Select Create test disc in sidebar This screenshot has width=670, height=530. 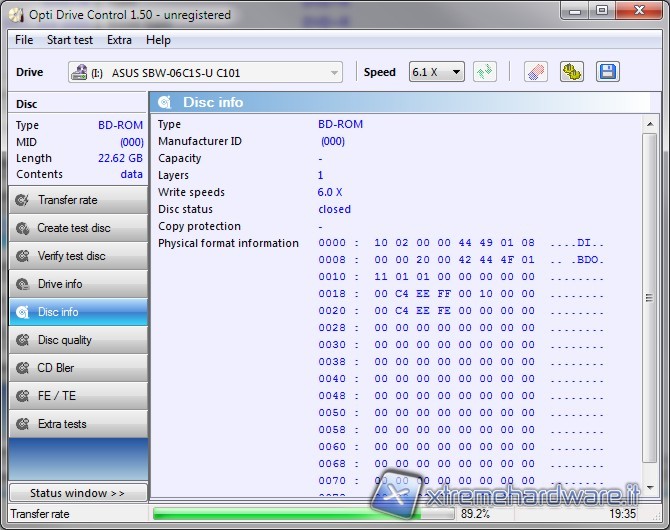[x=77, y=228]
